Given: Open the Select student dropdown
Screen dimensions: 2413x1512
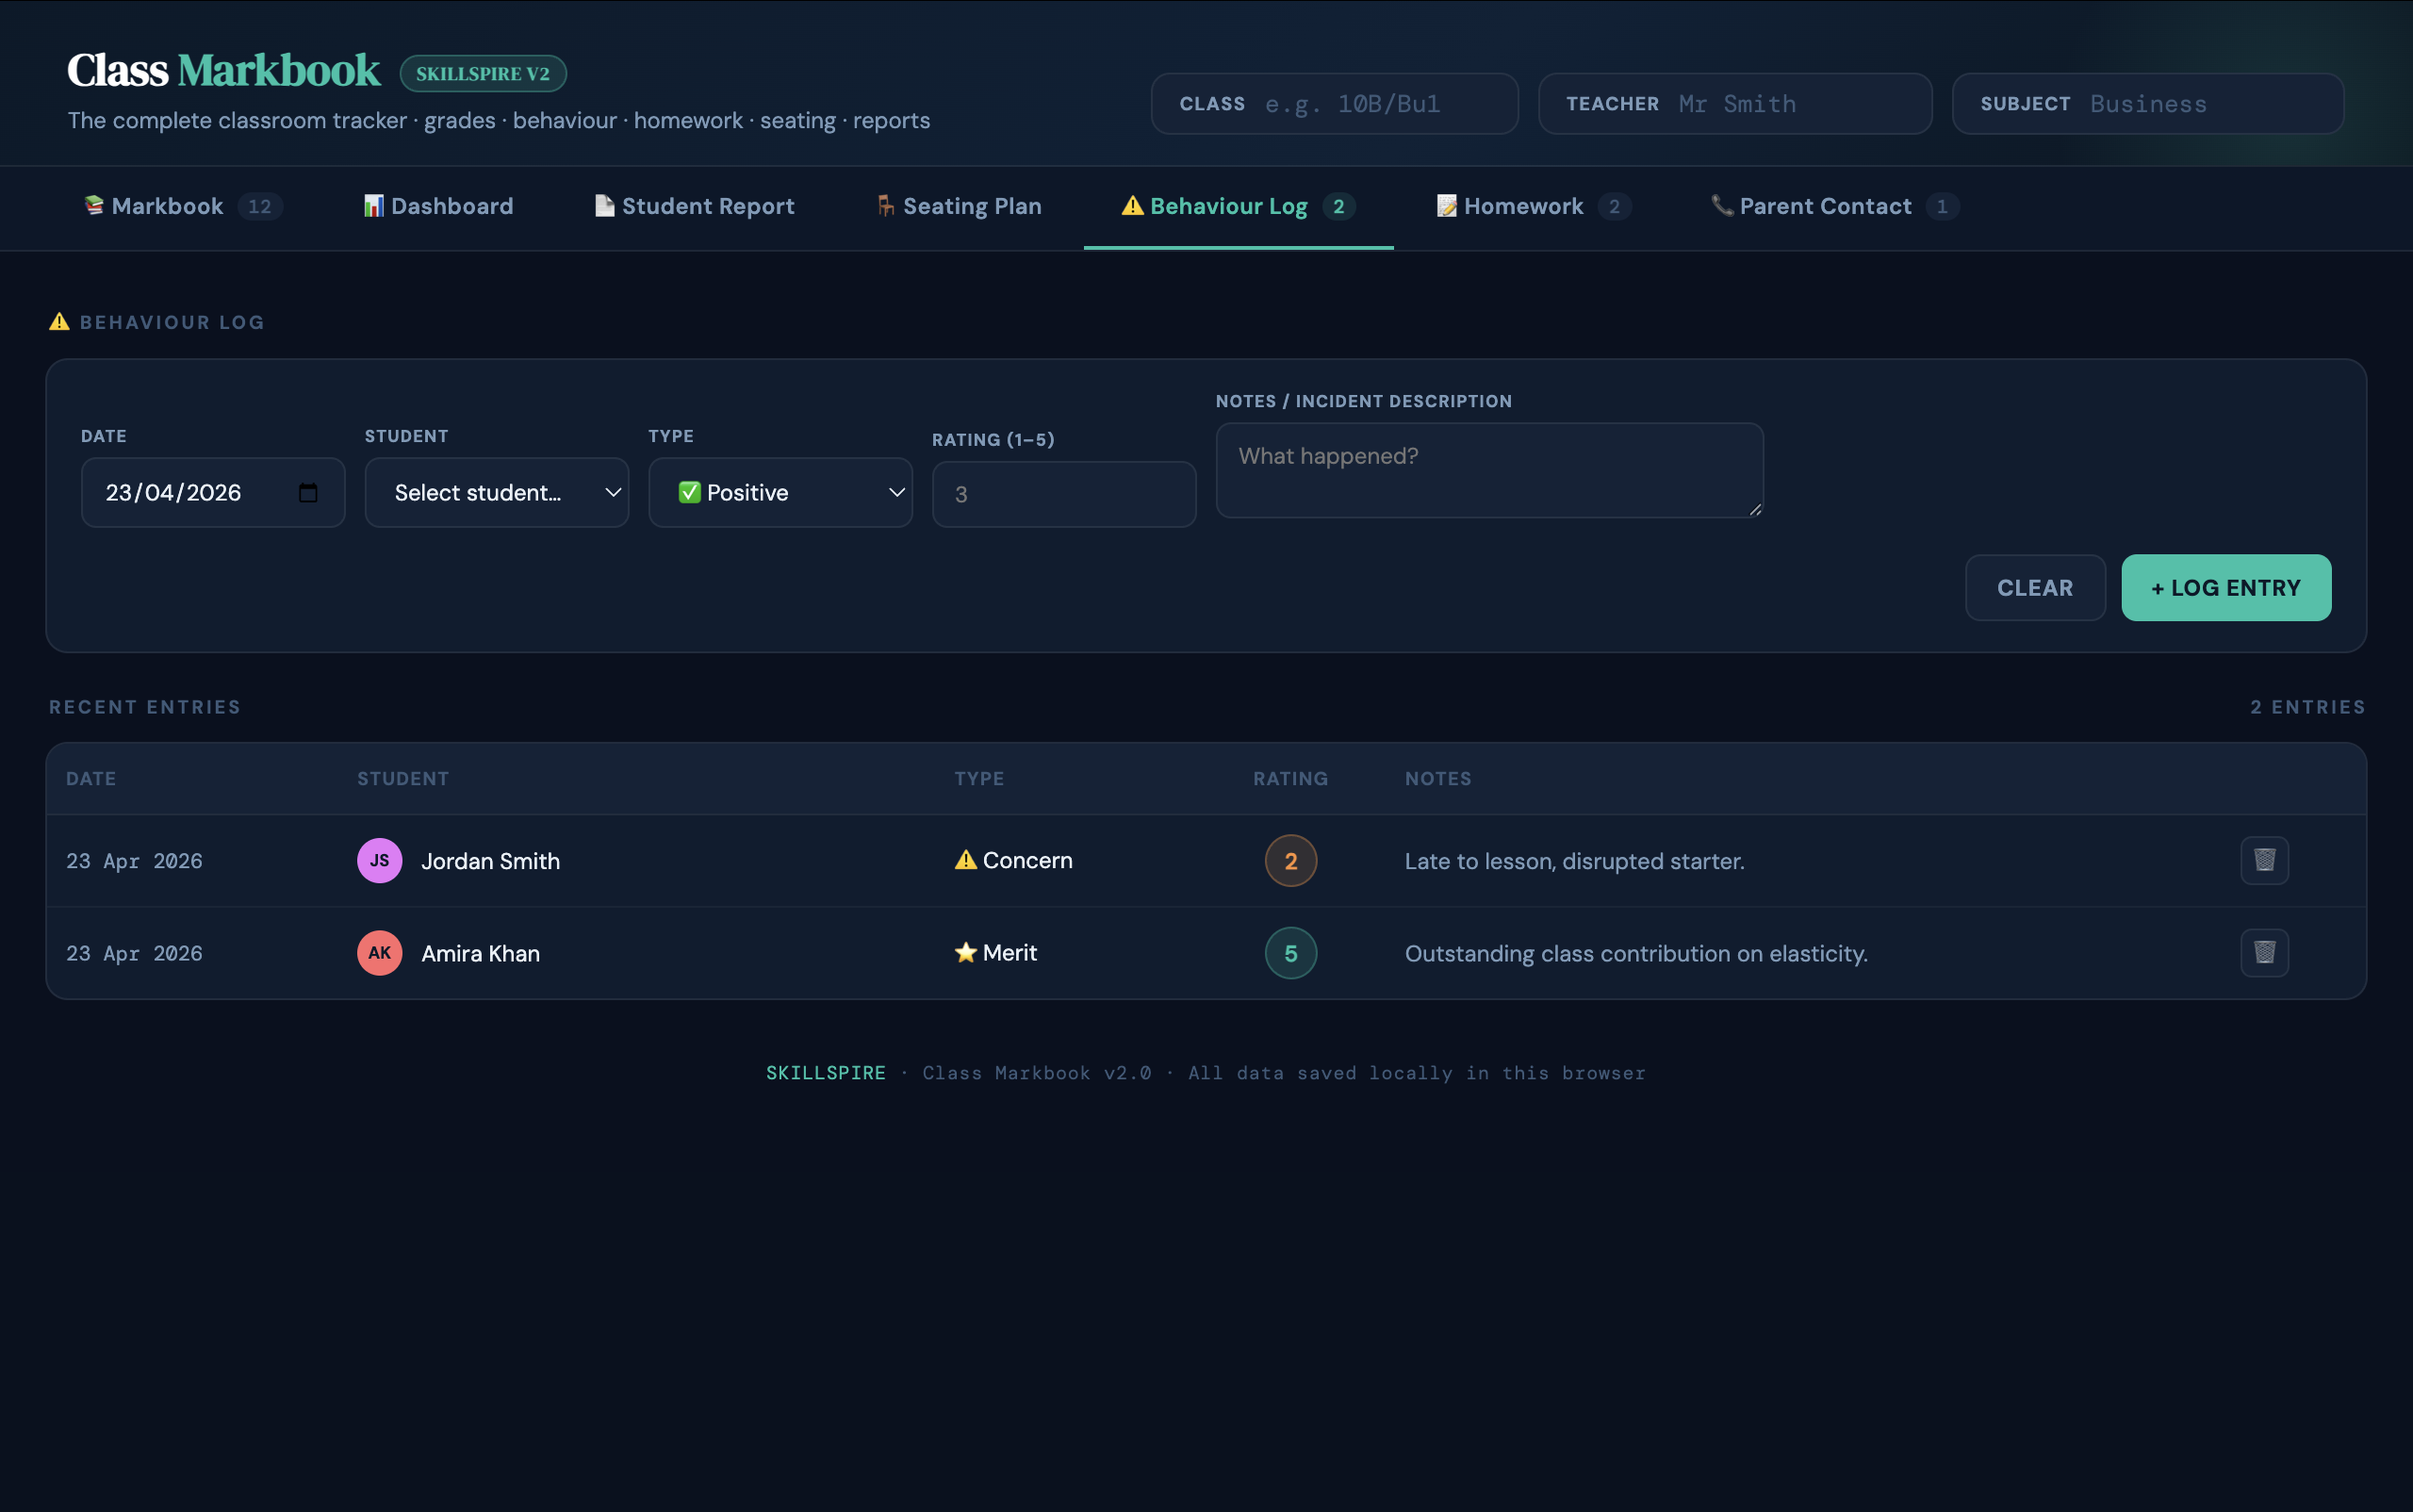Looking at the screenshot, I should click(496, 492).
